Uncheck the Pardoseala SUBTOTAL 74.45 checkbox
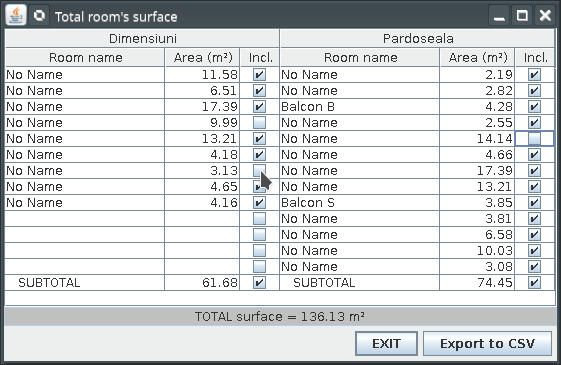 pyautogui.click(x=534, y=283)
